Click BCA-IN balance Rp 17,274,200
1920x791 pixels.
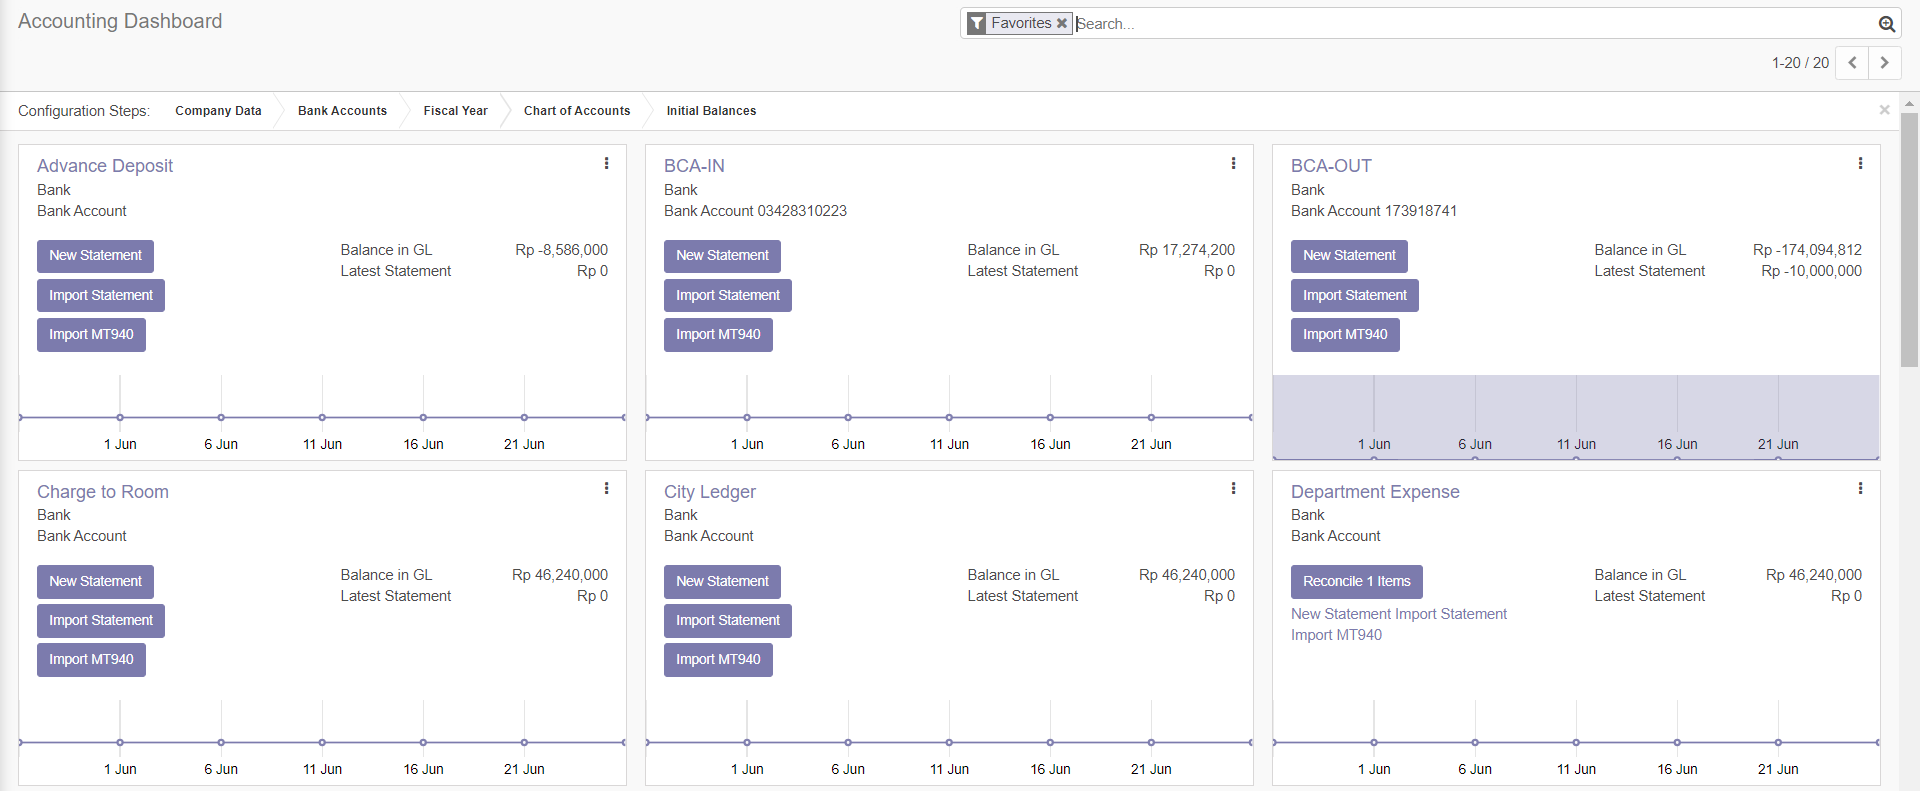click(1187, 250)
